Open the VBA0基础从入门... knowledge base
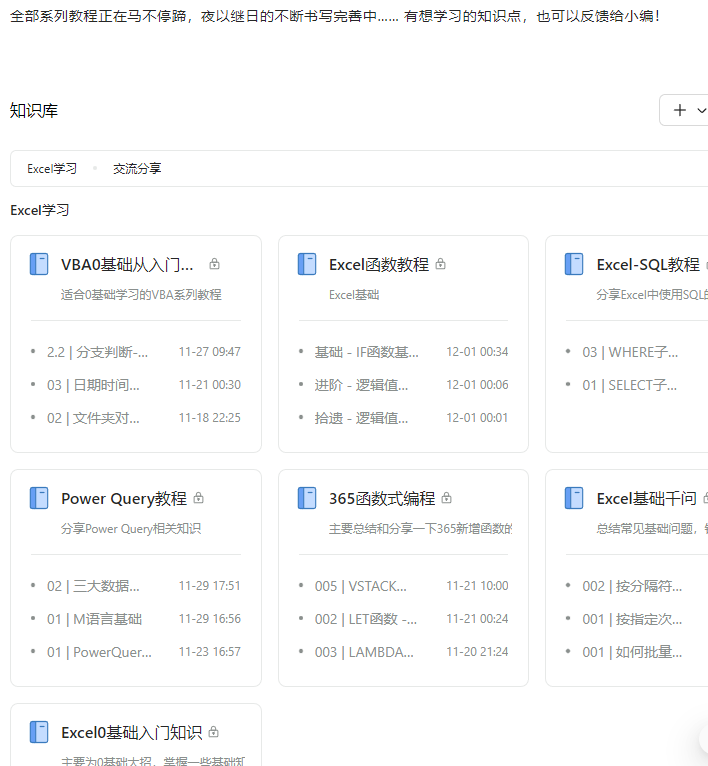708x766 pixels. coord(127,265)
